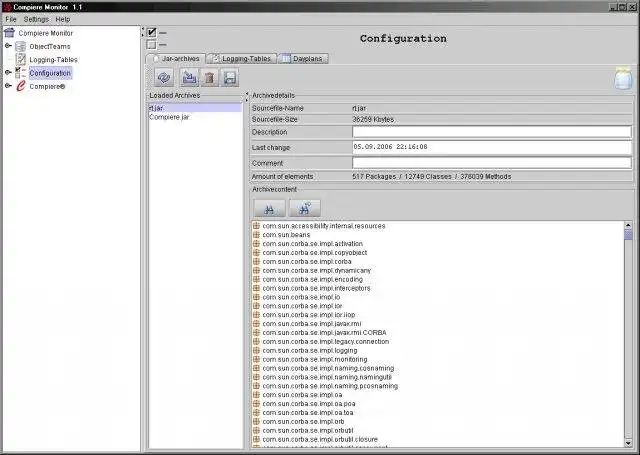
Task: Click package icon beside com.sun.beans
Action: pos(256,235)
